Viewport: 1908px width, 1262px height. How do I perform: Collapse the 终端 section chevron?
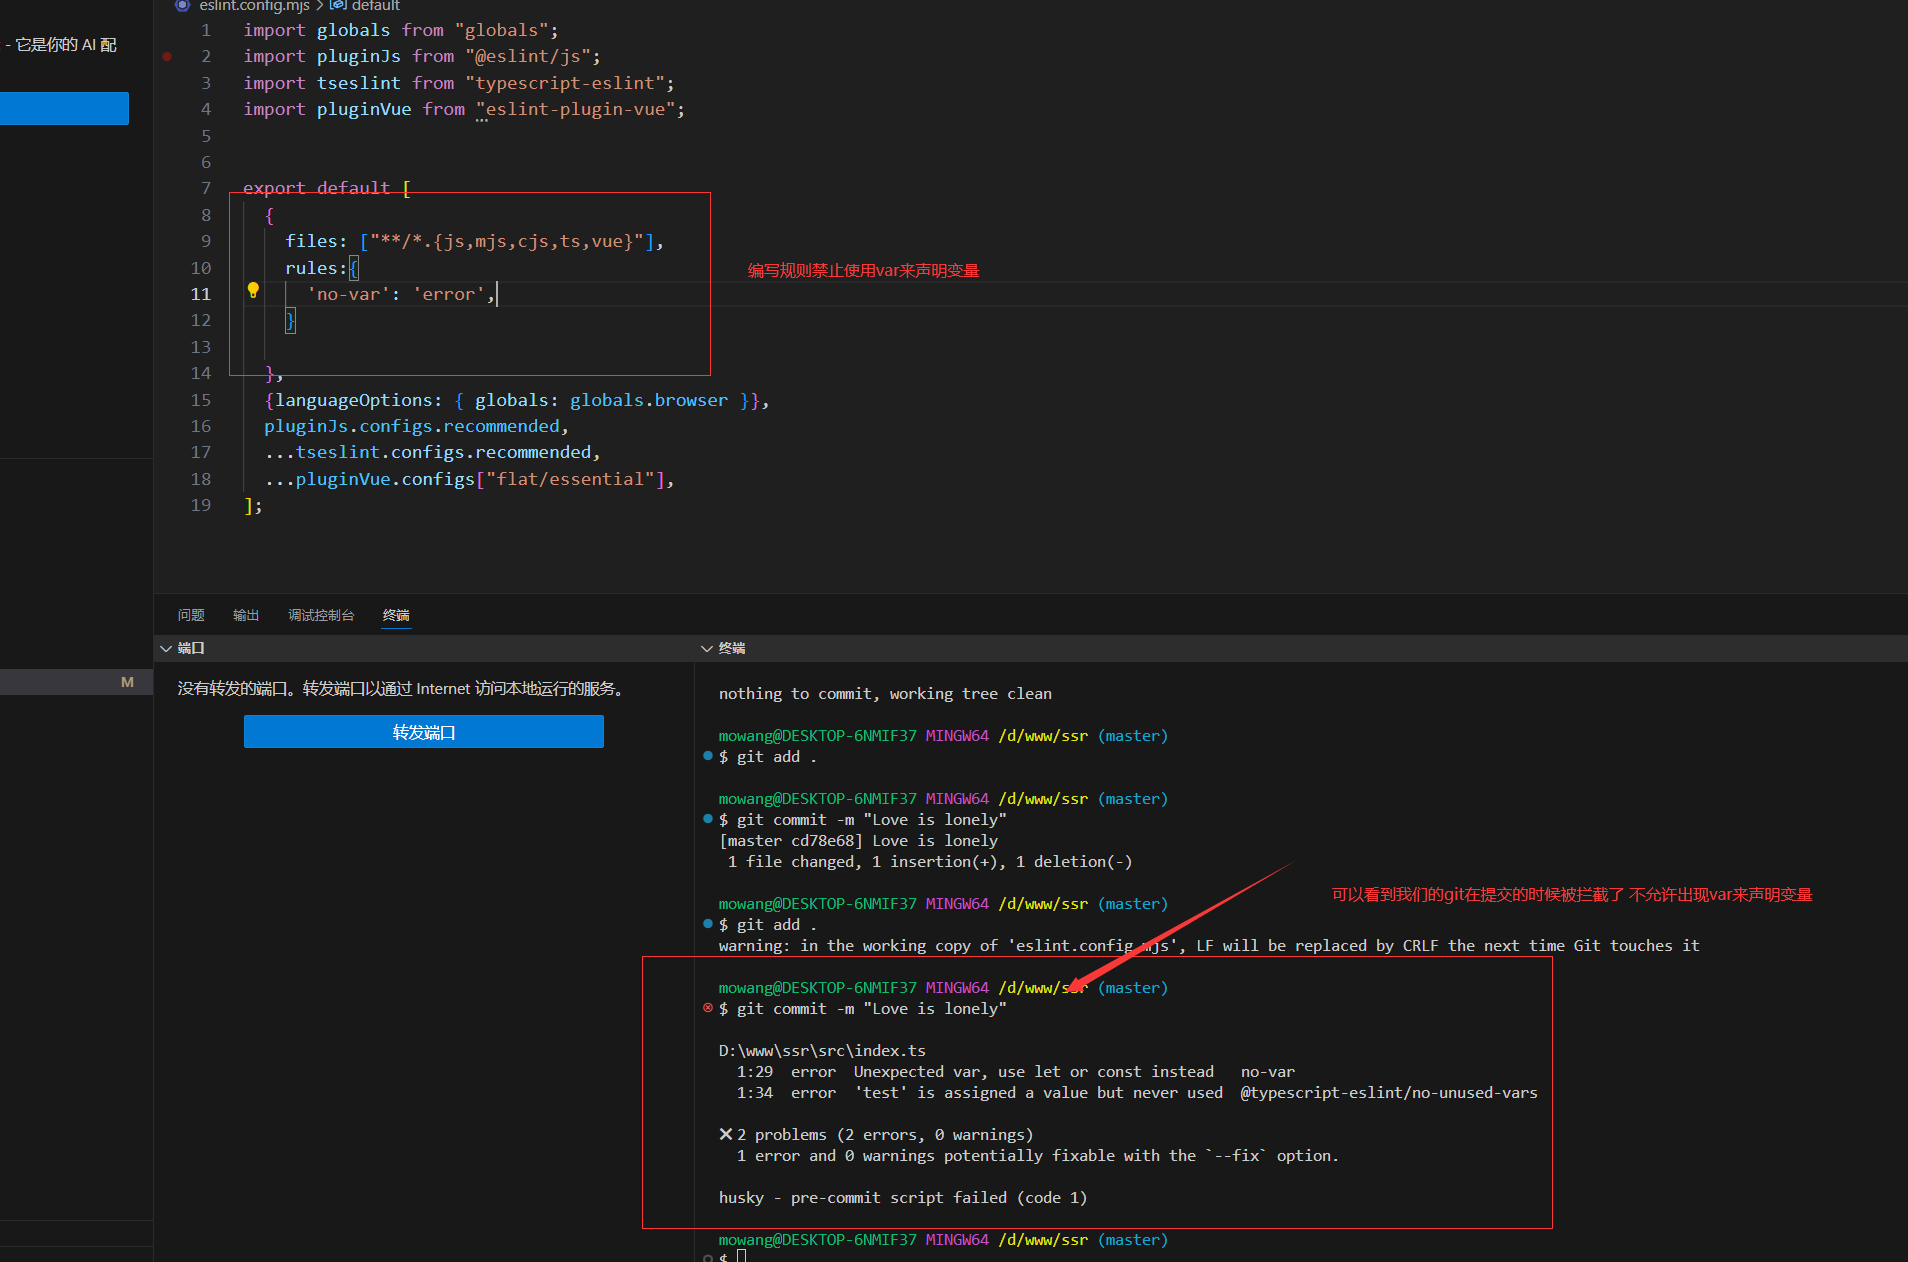pyautogui.click(x=707, y=648)
